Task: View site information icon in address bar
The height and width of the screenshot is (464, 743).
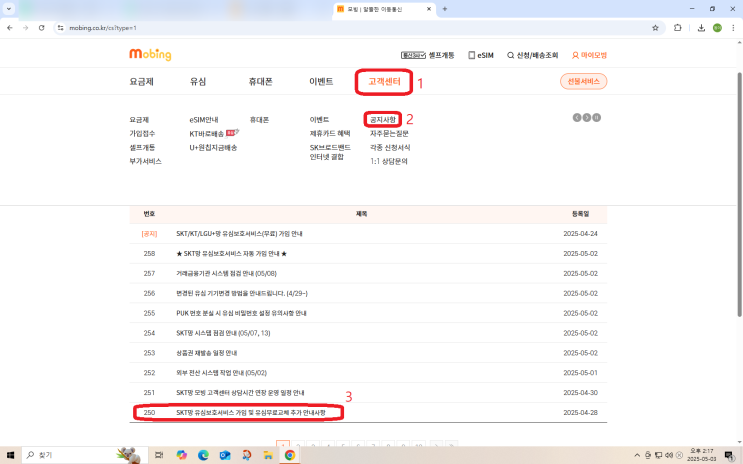Action: coord(60,28)
